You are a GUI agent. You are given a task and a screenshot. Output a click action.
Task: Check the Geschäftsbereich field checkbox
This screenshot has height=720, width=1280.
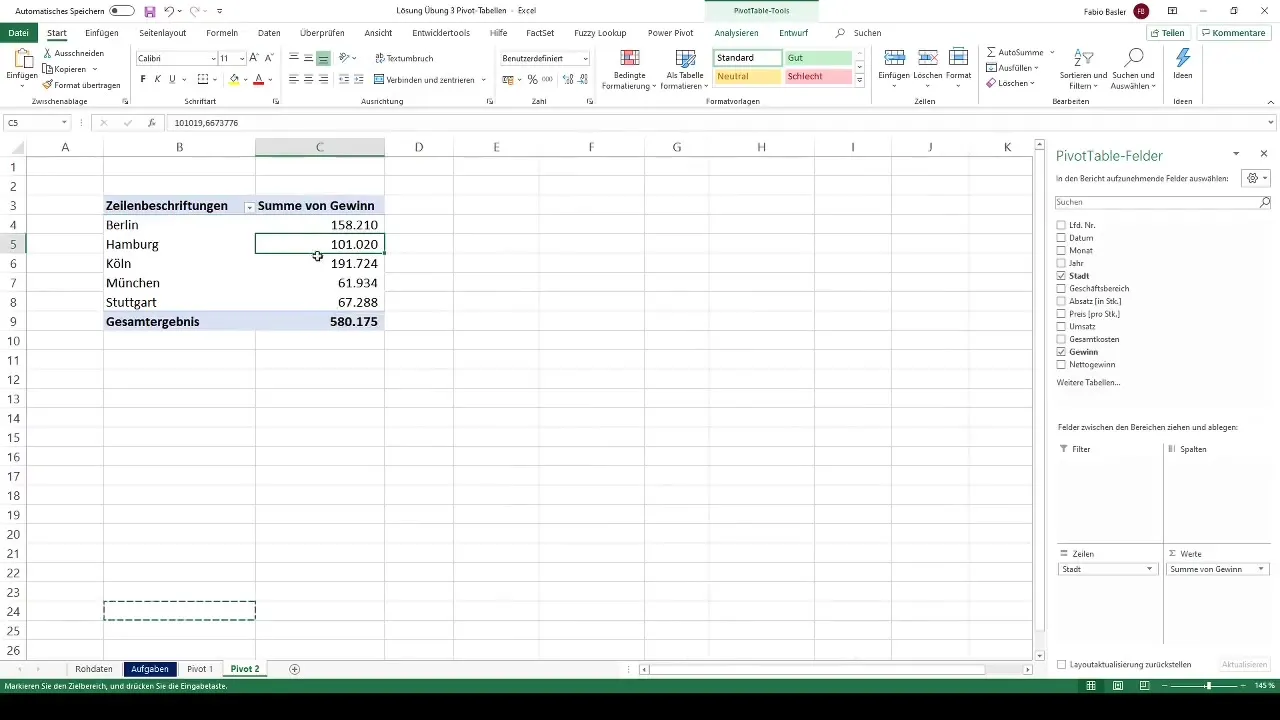(1061, 289)
